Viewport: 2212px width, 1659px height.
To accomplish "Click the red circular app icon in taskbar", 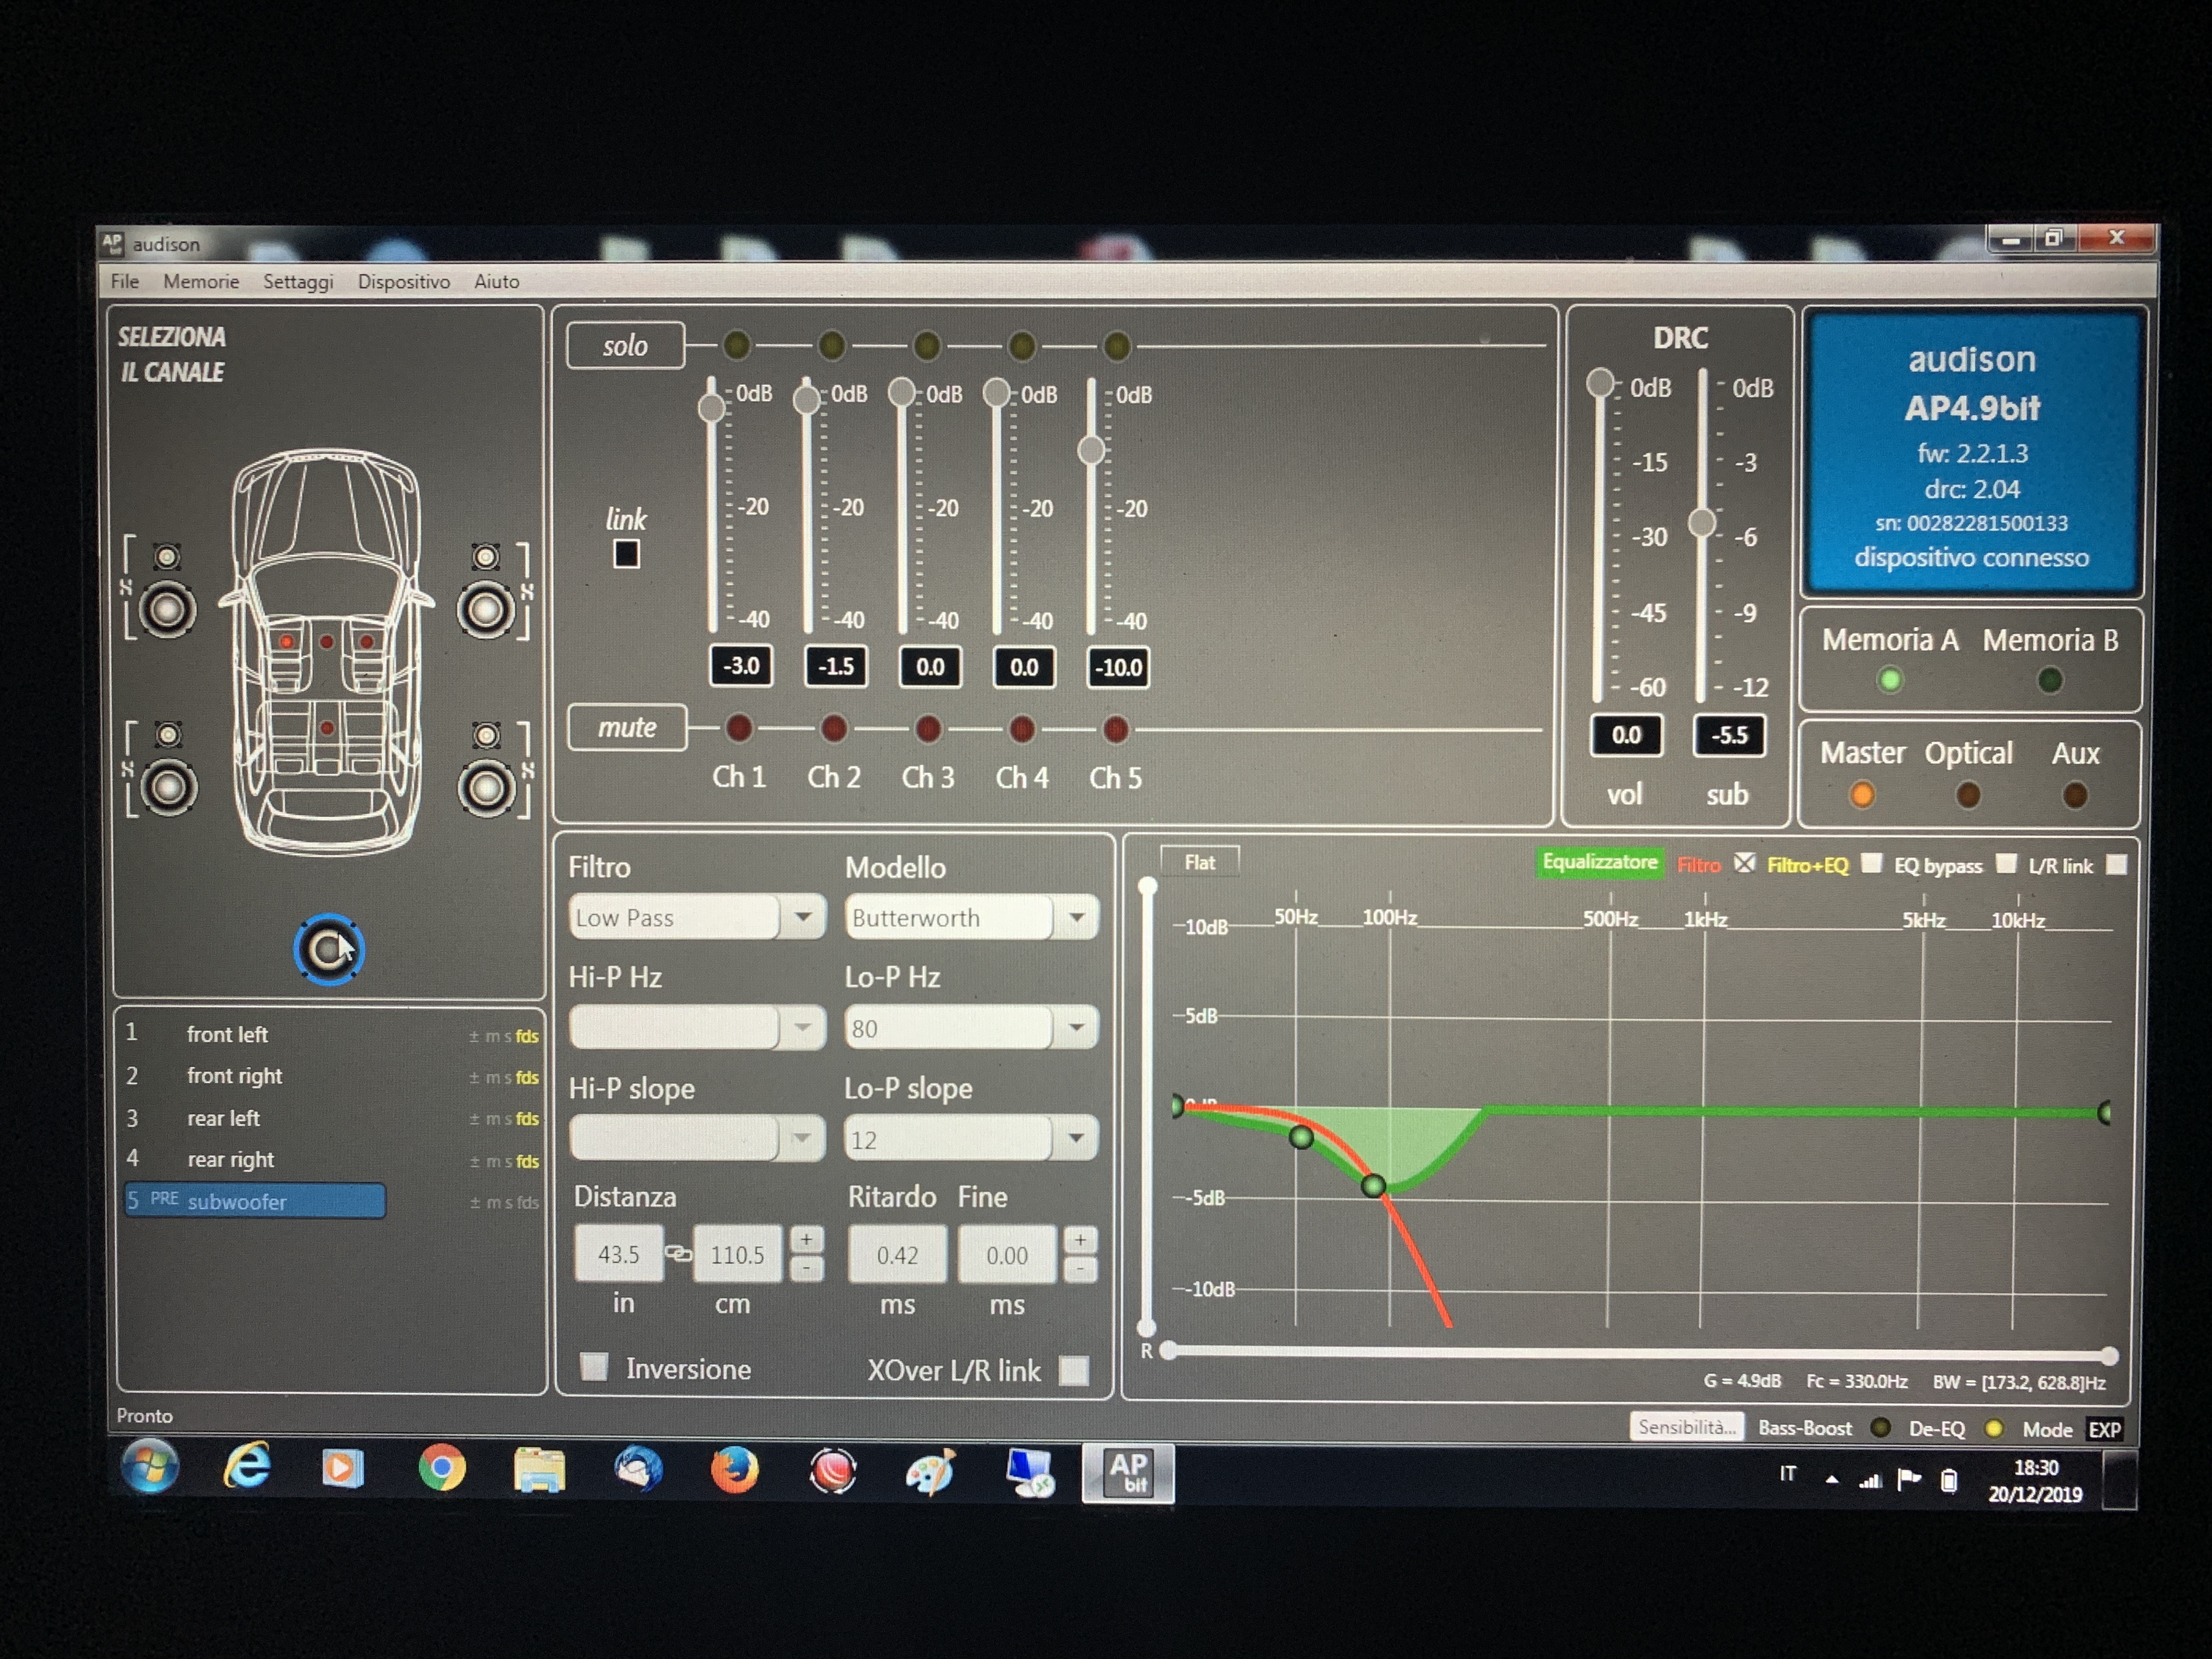I will (832, 1472).
